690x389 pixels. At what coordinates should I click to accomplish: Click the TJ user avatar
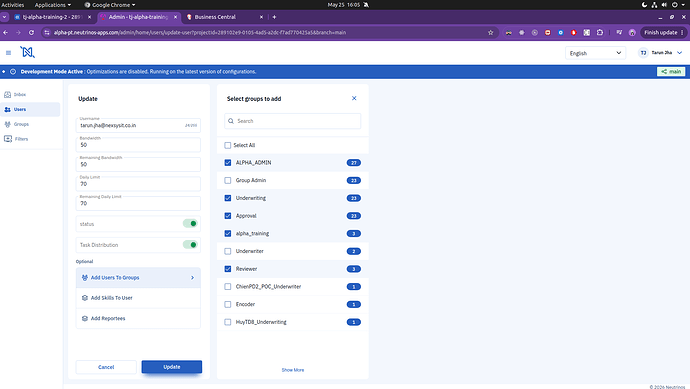click(643, 53)
